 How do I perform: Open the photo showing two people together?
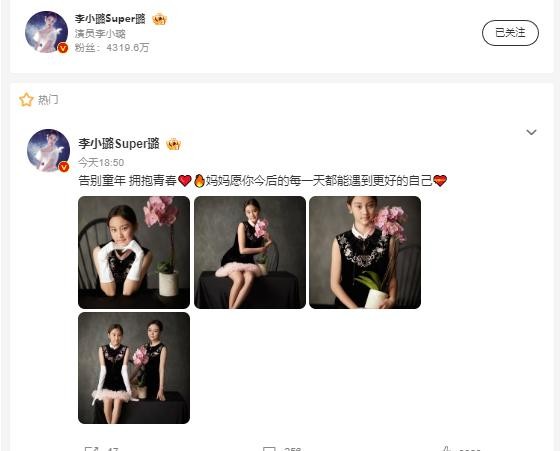[x=134, y=368]
